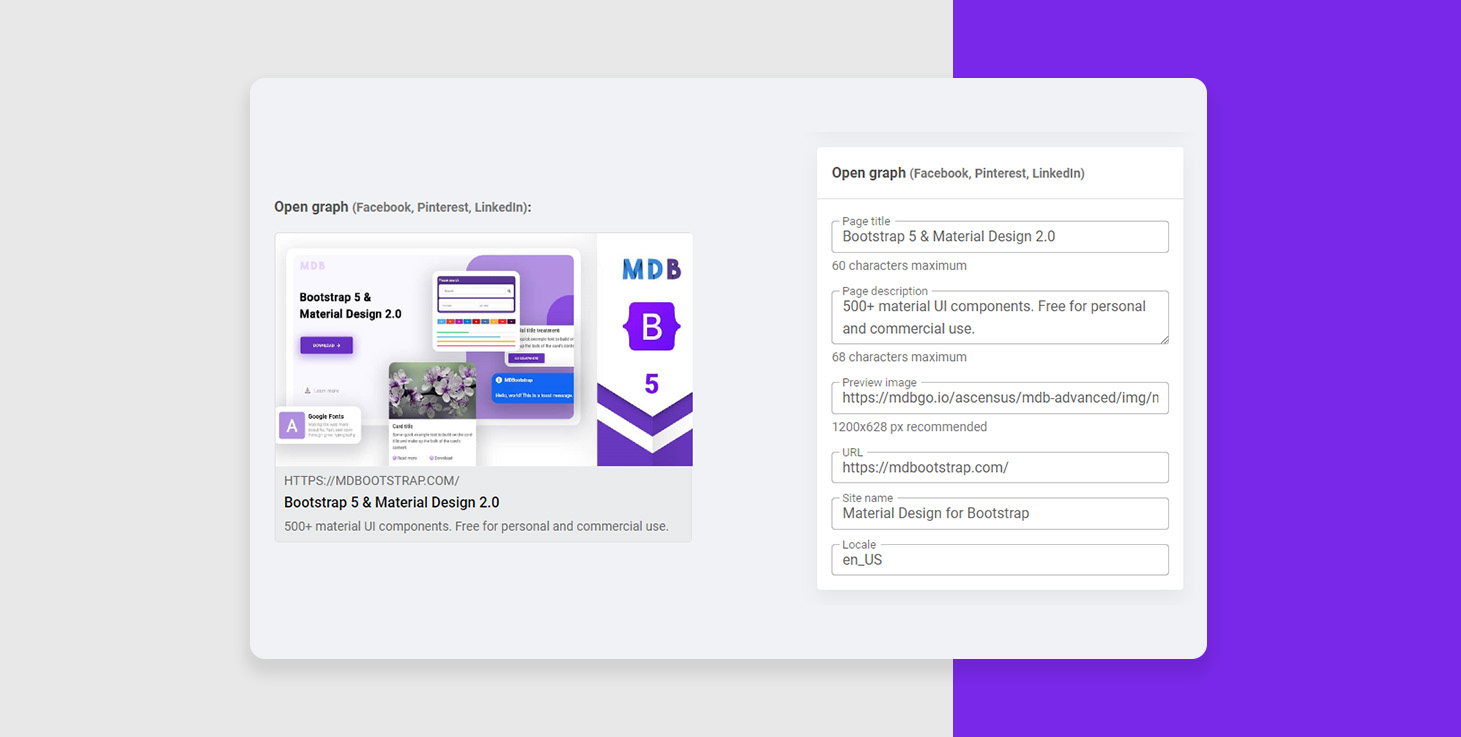Screen dimensions: 1461x737
Task: Click the Bootstrap B logo icon
Action: point(651,326)
